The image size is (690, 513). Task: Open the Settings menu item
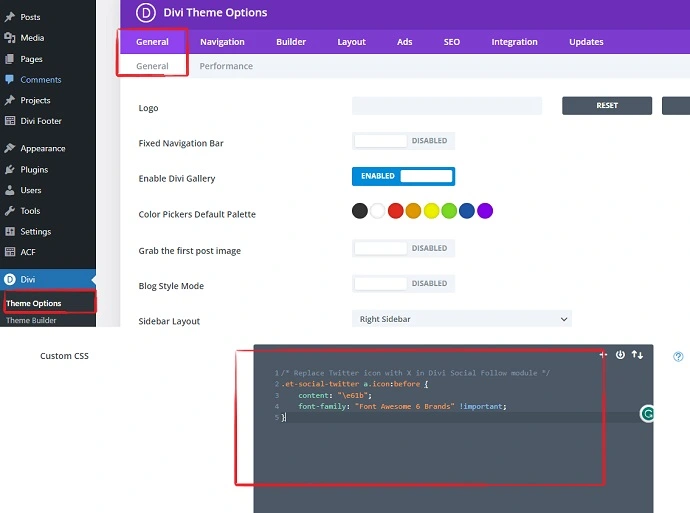pyautogui.click(x=36, y=231)
